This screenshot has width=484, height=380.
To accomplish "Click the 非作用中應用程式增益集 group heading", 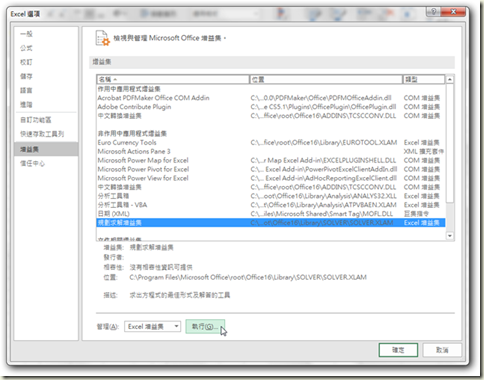I will pyautogui.click(x=132, y=134).
